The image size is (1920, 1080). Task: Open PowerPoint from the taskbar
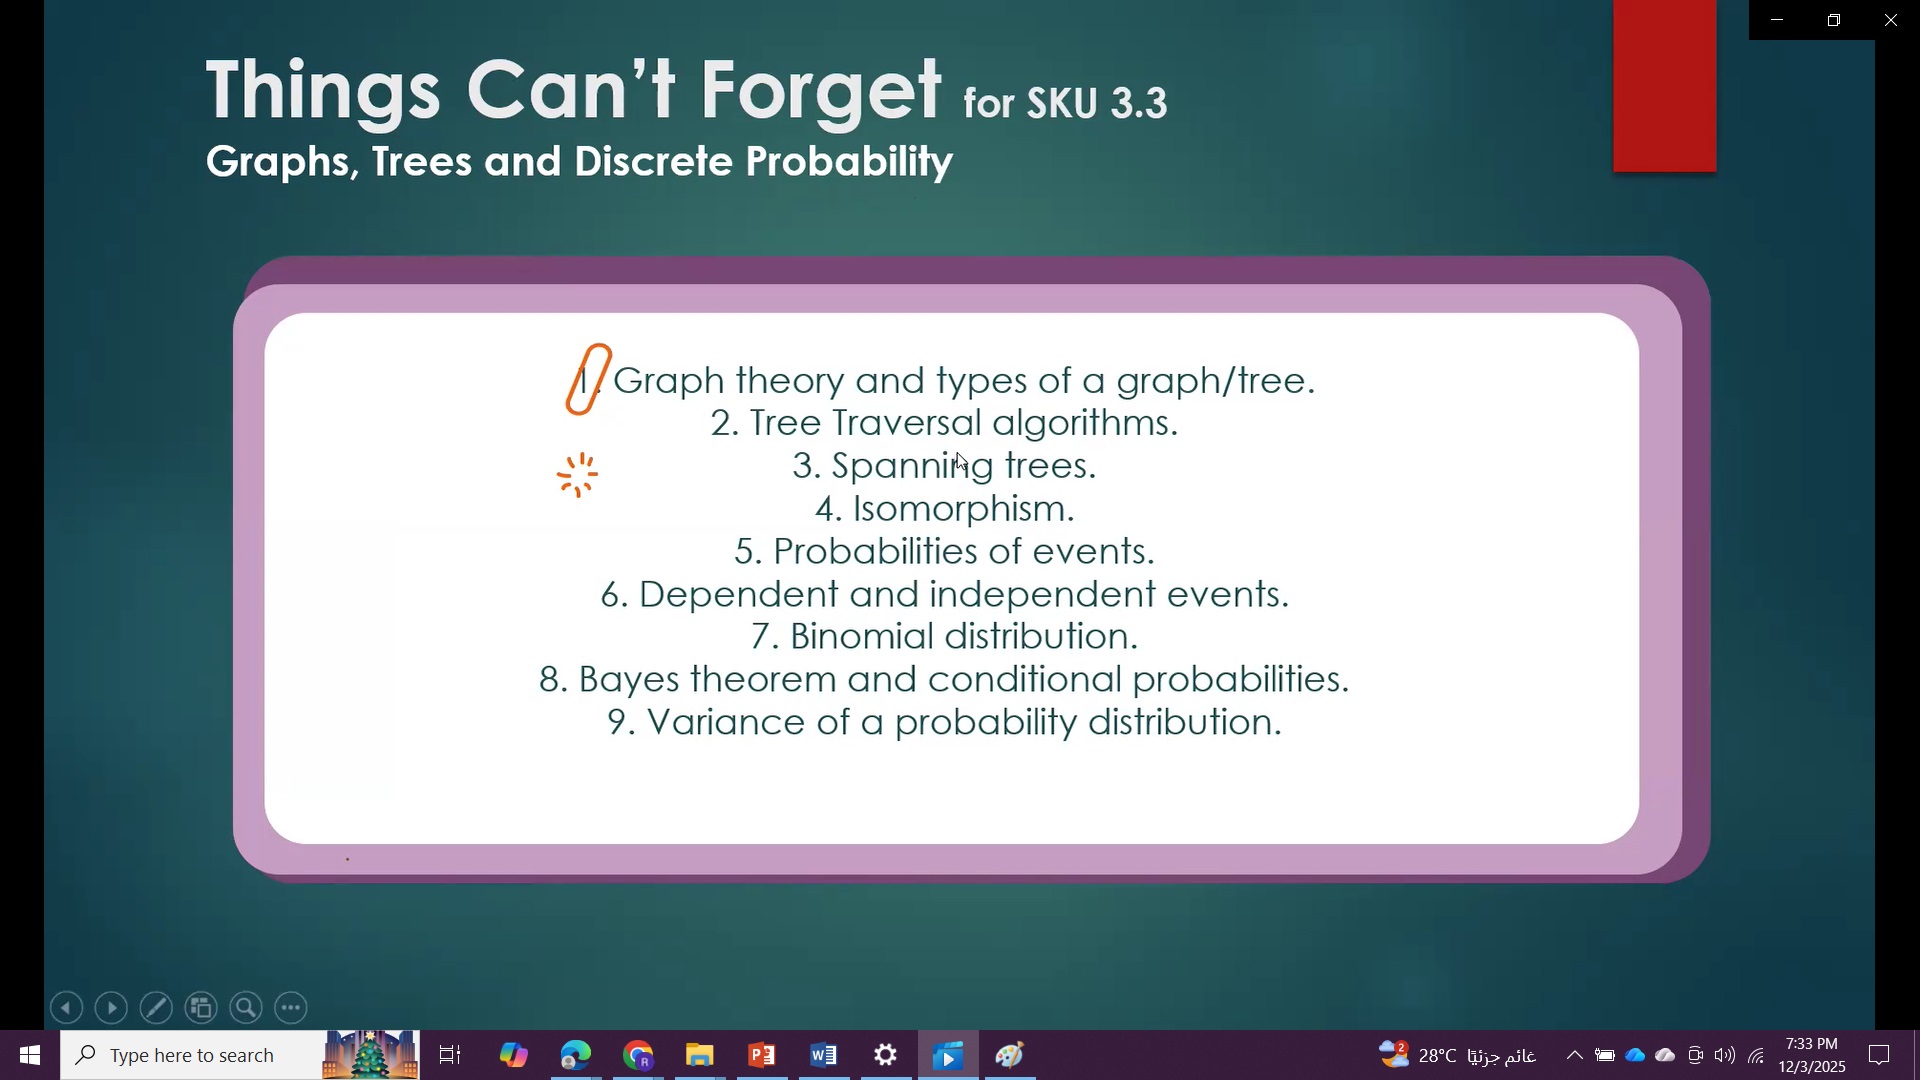tap(762, 1055)
